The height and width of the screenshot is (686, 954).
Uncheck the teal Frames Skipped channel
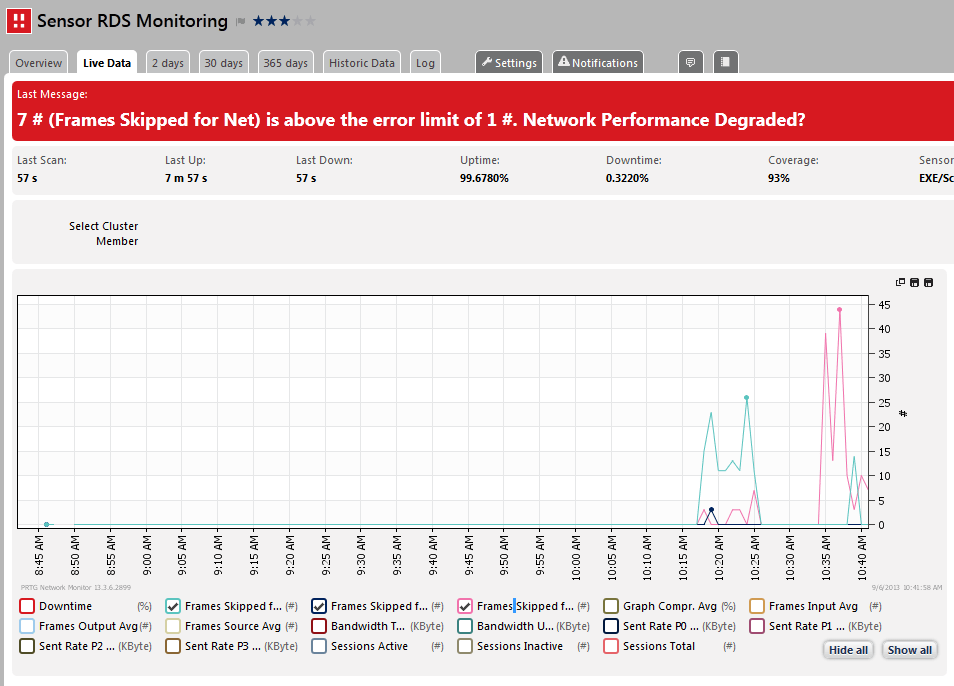click(173, 606)
